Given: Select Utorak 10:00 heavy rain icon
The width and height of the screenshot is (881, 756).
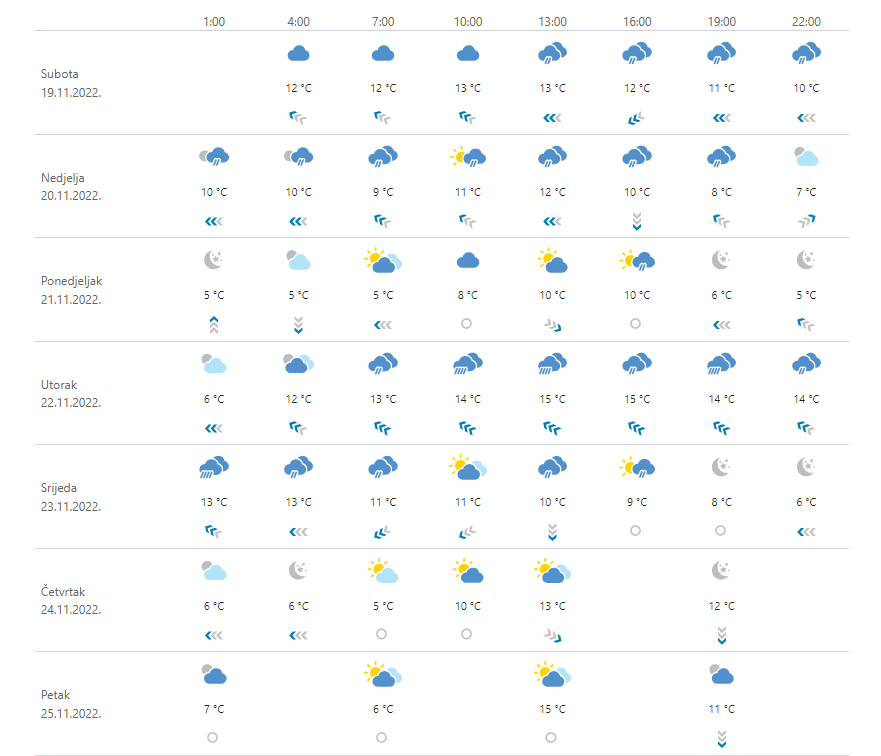Looking at the screenshot, I should coord(468,364).
